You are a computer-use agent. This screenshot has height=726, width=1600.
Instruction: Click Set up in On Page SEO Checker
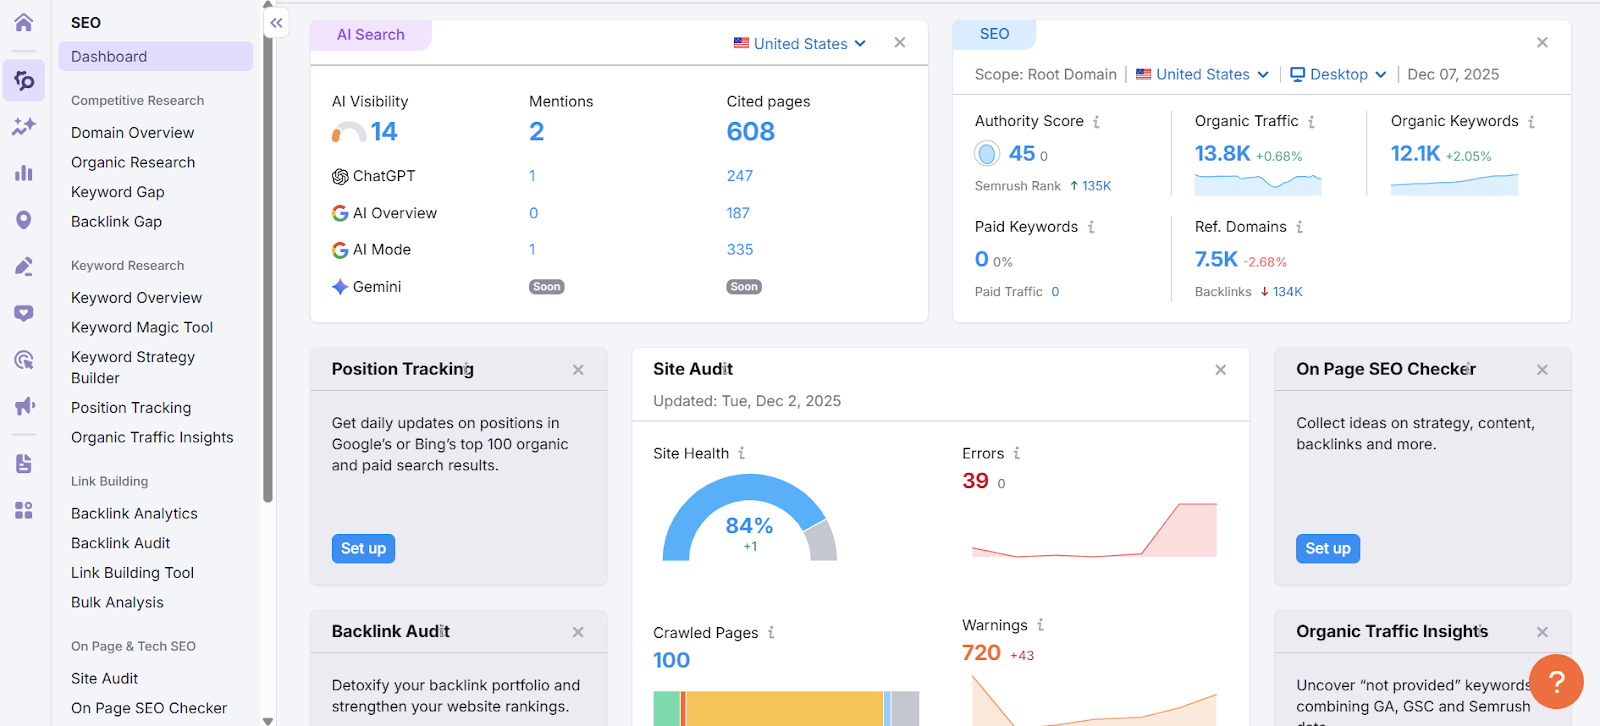click(x=1327, y=548)
